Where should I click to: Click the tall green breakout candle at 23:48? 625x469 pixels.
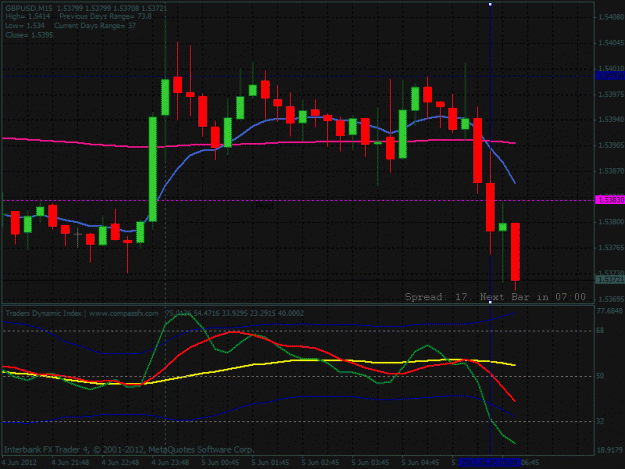tap(153, 169)
